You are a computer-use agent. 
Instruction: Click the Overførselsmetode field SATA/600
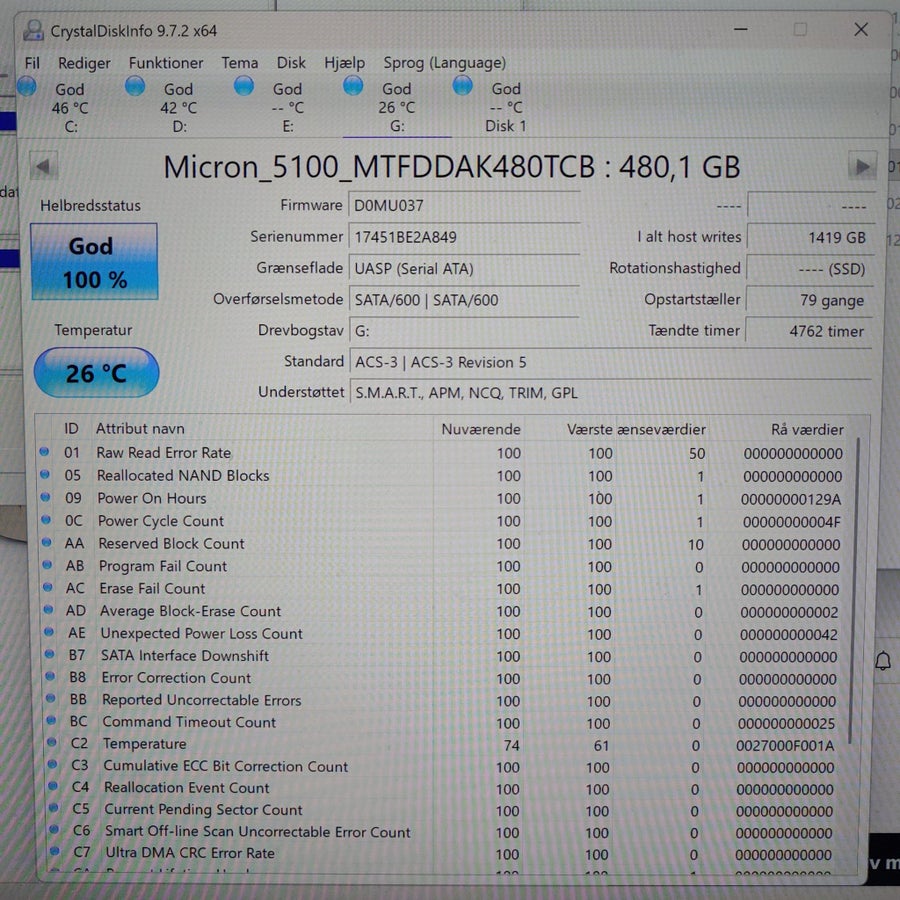click(464, 300)
